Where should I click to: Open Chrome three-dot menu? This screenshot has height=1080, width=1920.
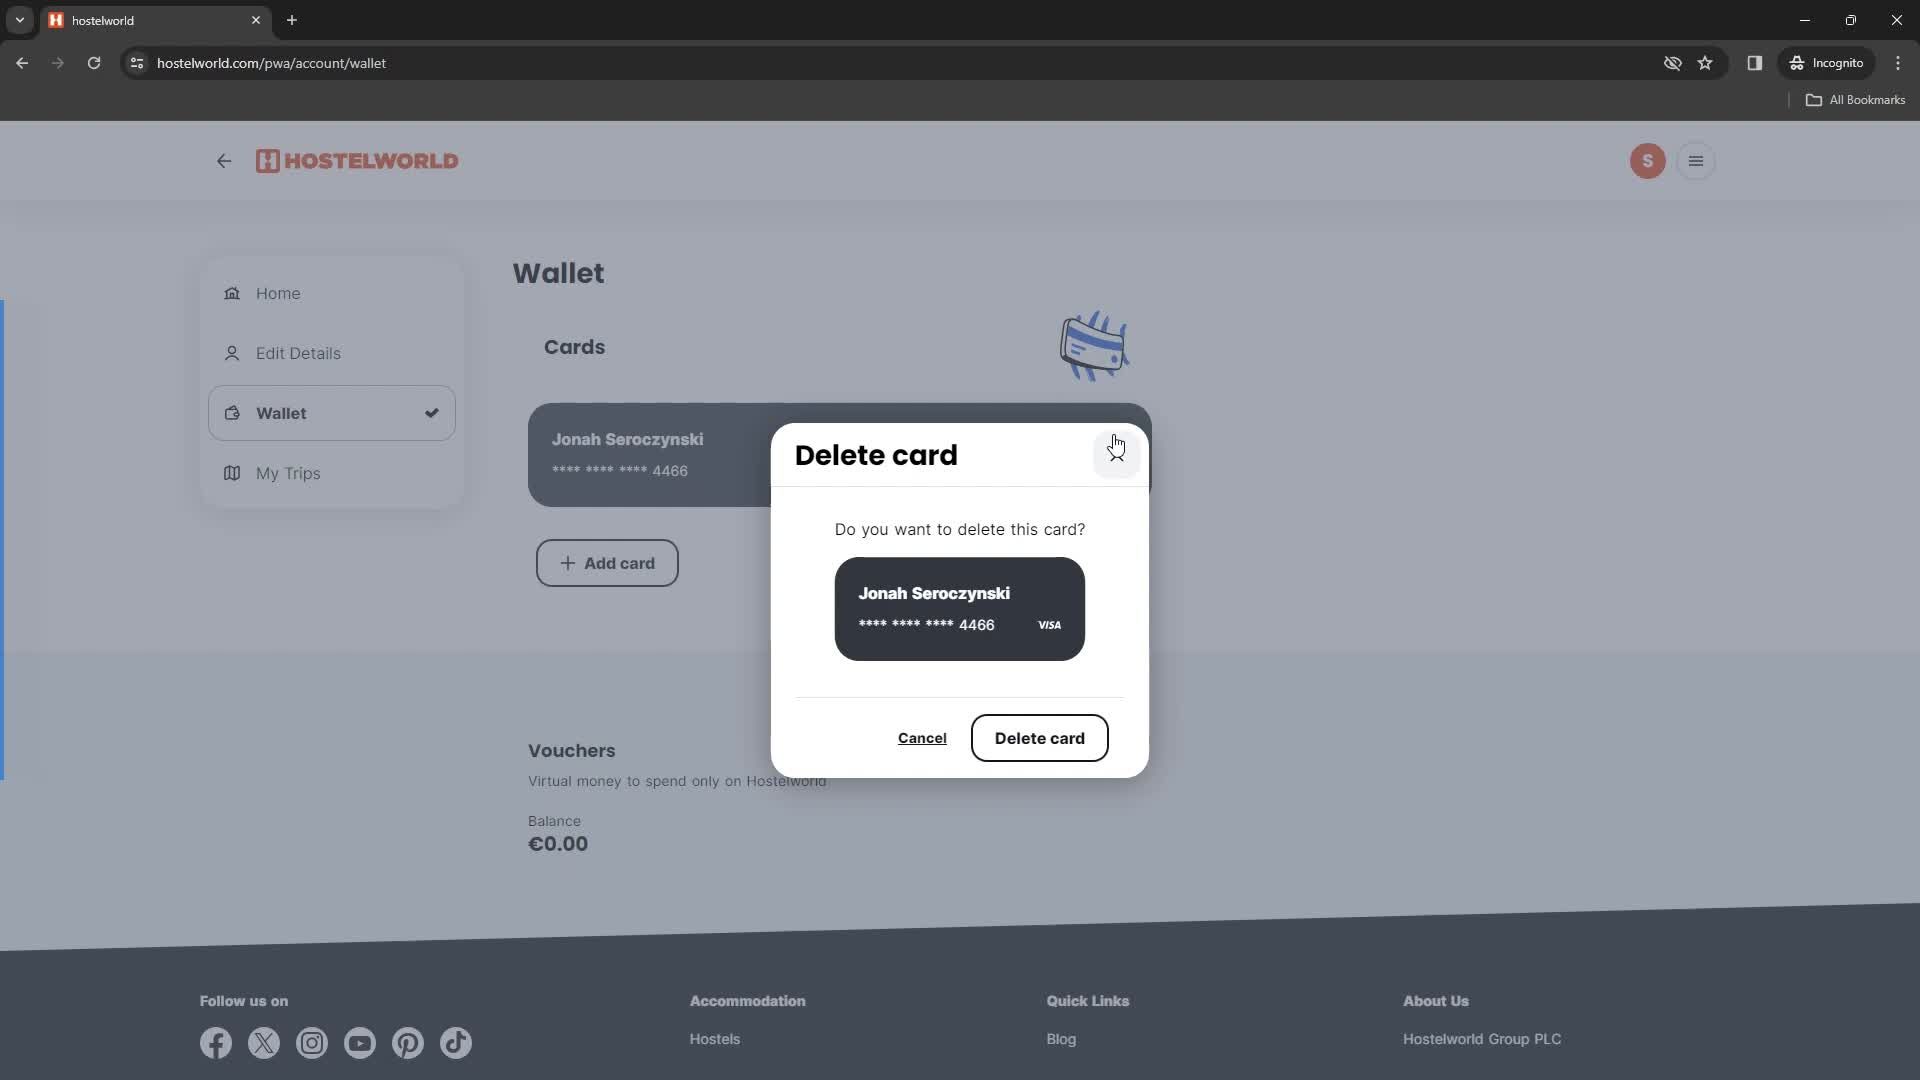coord(1898,63)
